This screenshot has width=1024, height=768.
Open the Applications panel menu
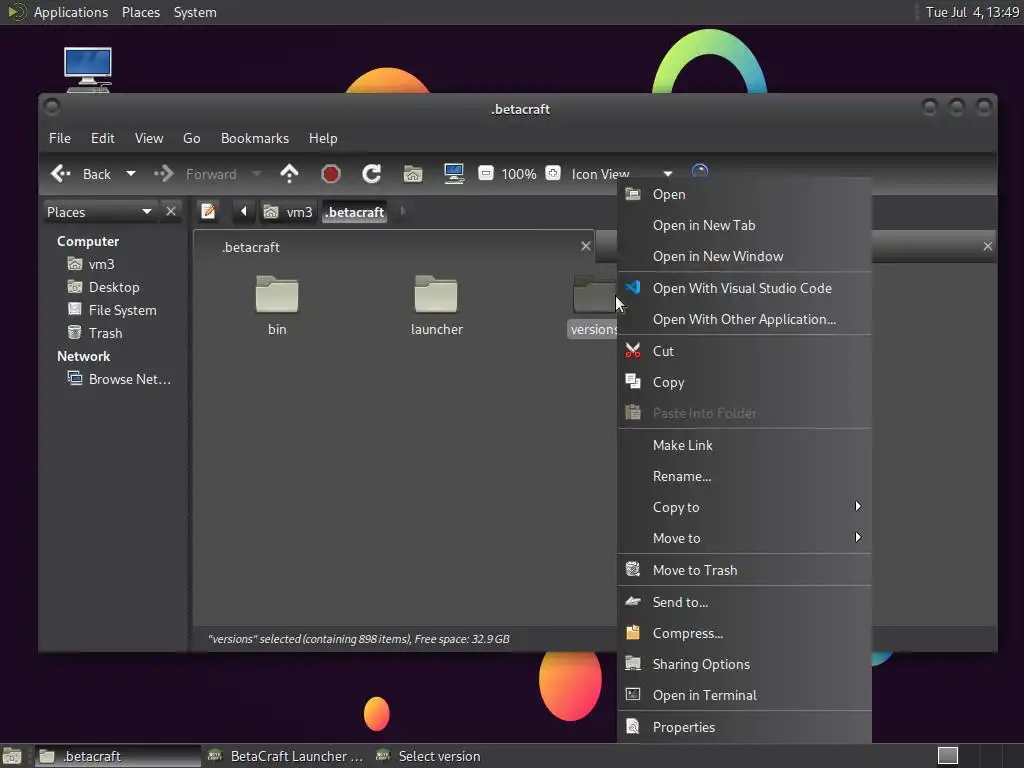71,12
